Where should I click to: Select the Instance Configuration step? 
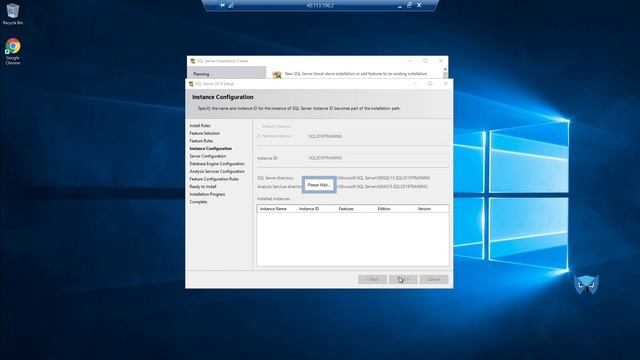point(211,149)
